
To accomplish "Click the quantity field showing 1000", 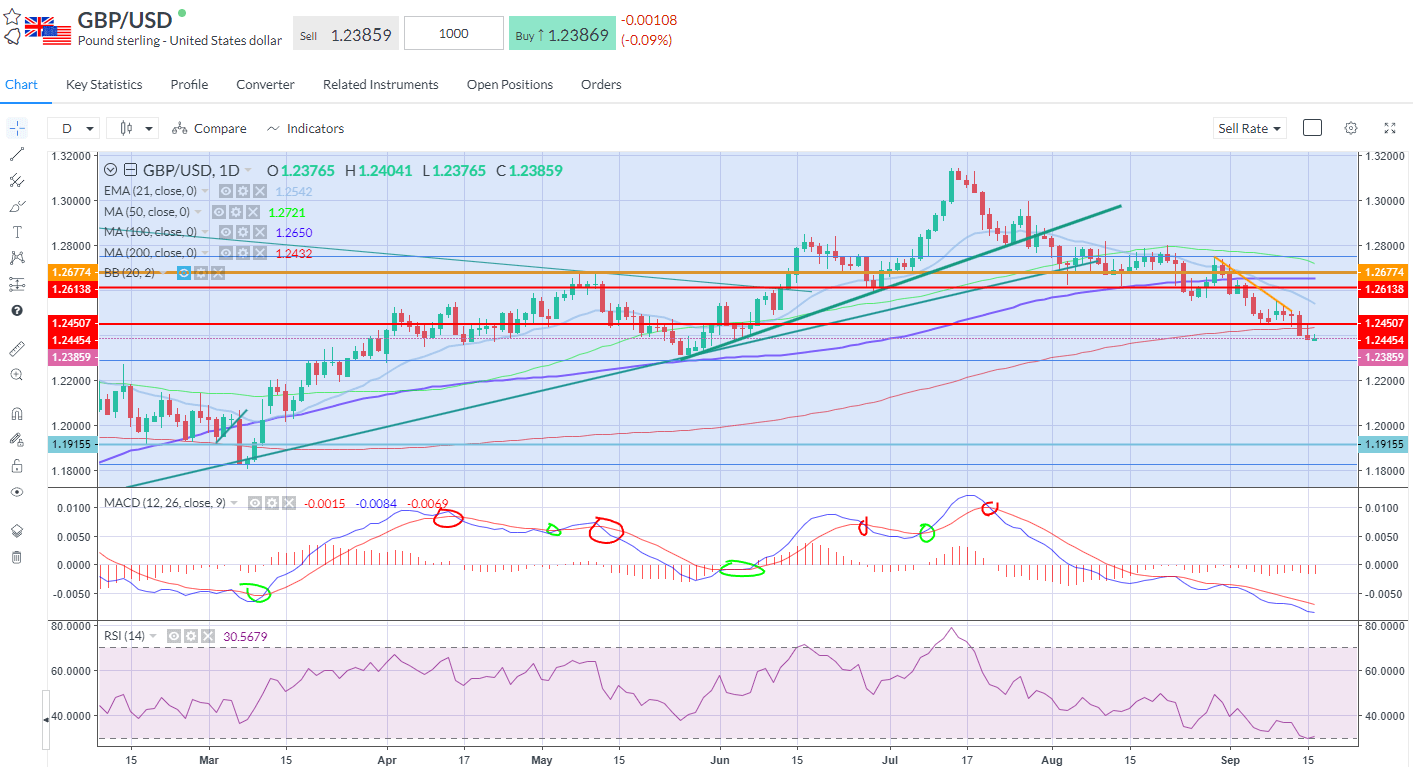I will pyautogui.click(x=453, y=34).
